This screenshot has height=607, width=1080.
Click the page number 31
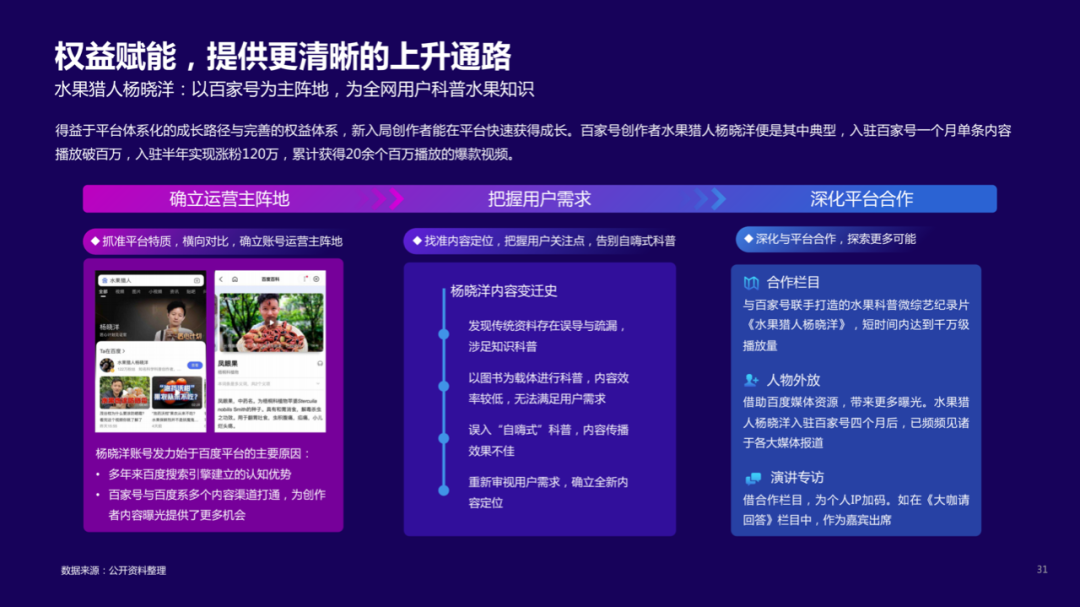click(1042, 570)
